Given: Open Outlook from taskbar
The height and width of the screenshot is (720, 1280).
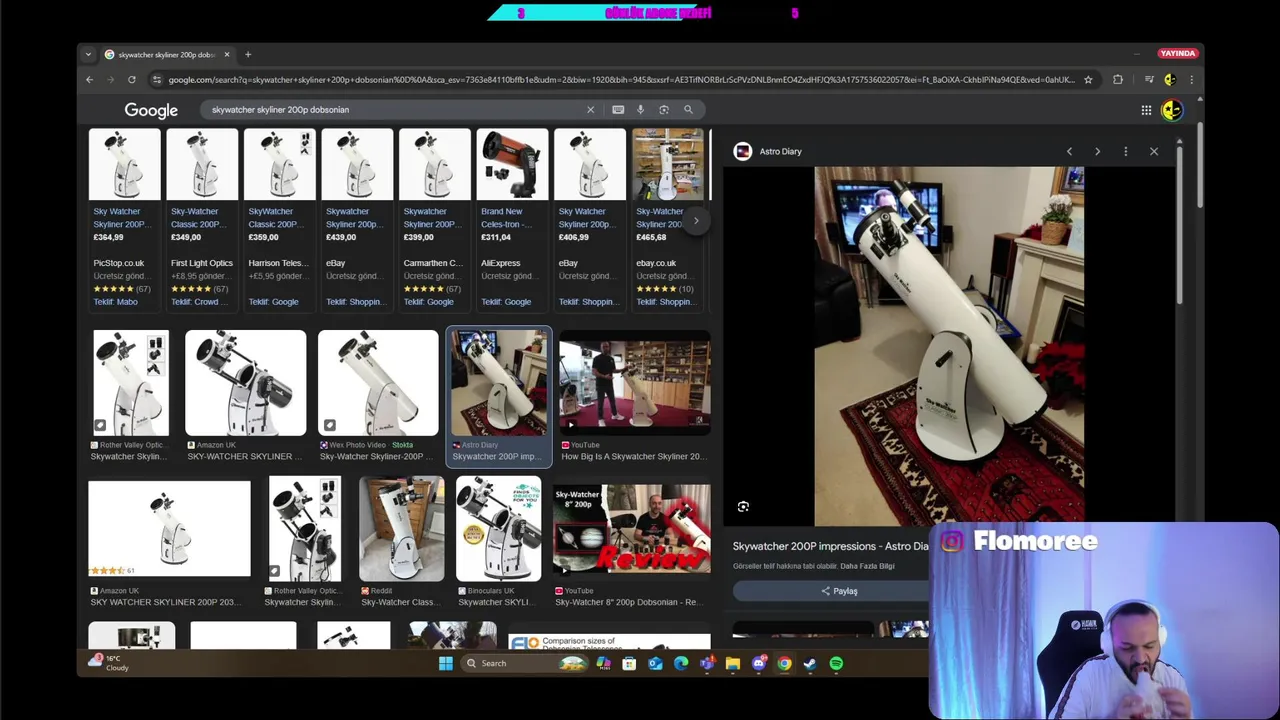Looking at the screenshot, I should click(655, 663).
